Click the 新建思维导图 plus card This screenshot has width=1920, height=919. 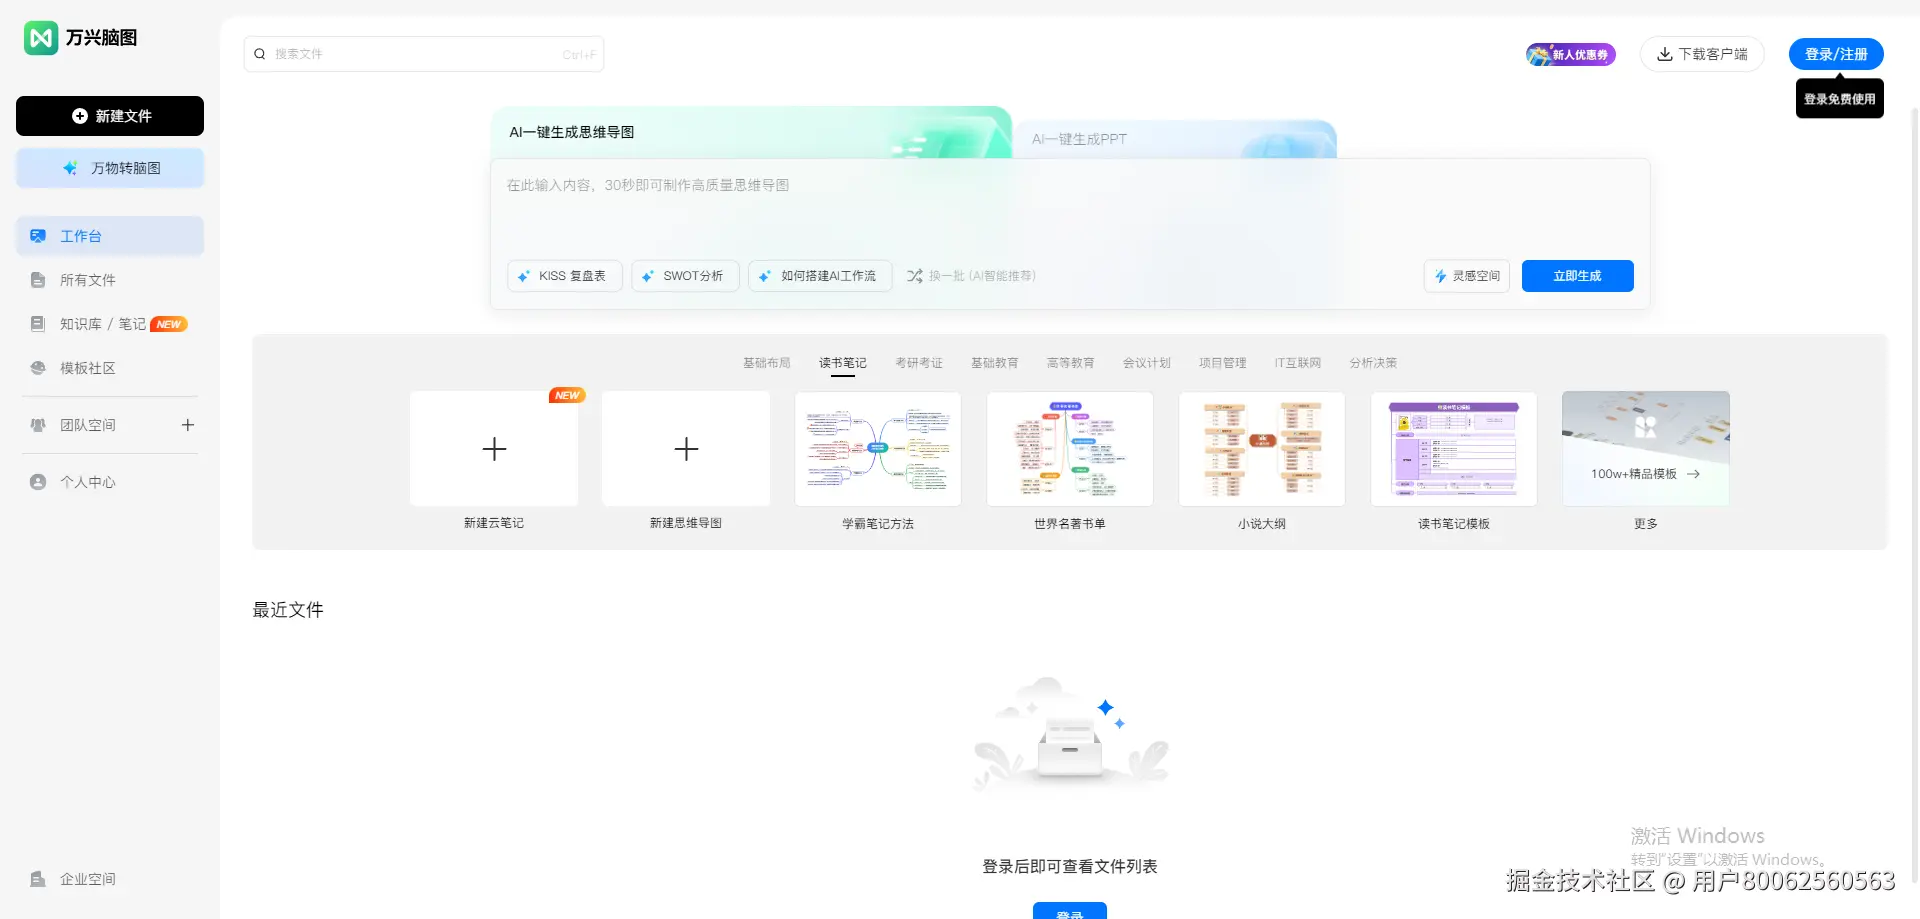(x=686, y=449)
